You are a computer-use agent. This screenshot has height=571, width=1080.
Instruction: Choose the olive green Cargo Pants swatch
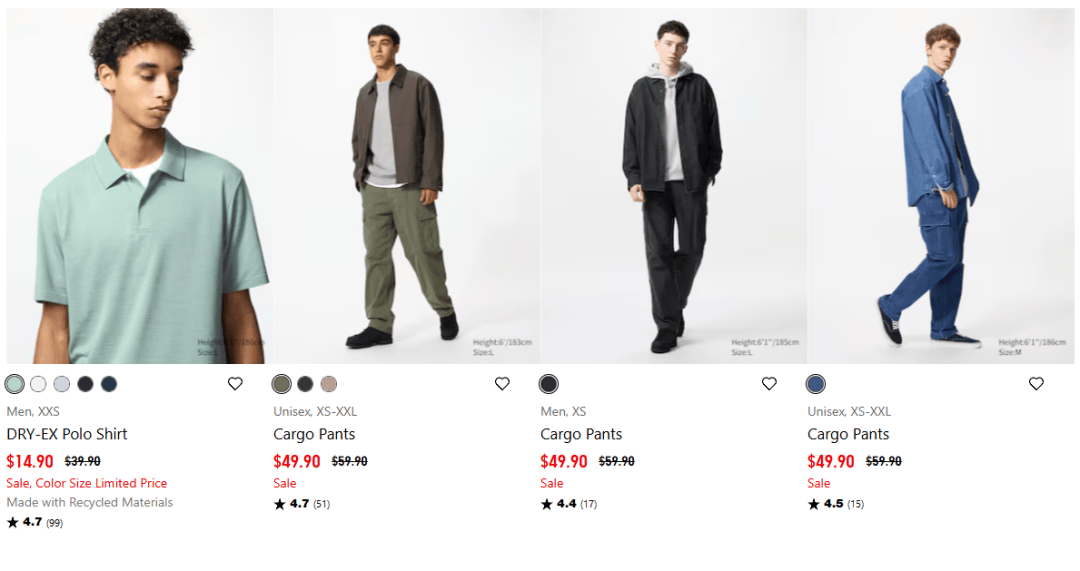[x=281, y=384]
